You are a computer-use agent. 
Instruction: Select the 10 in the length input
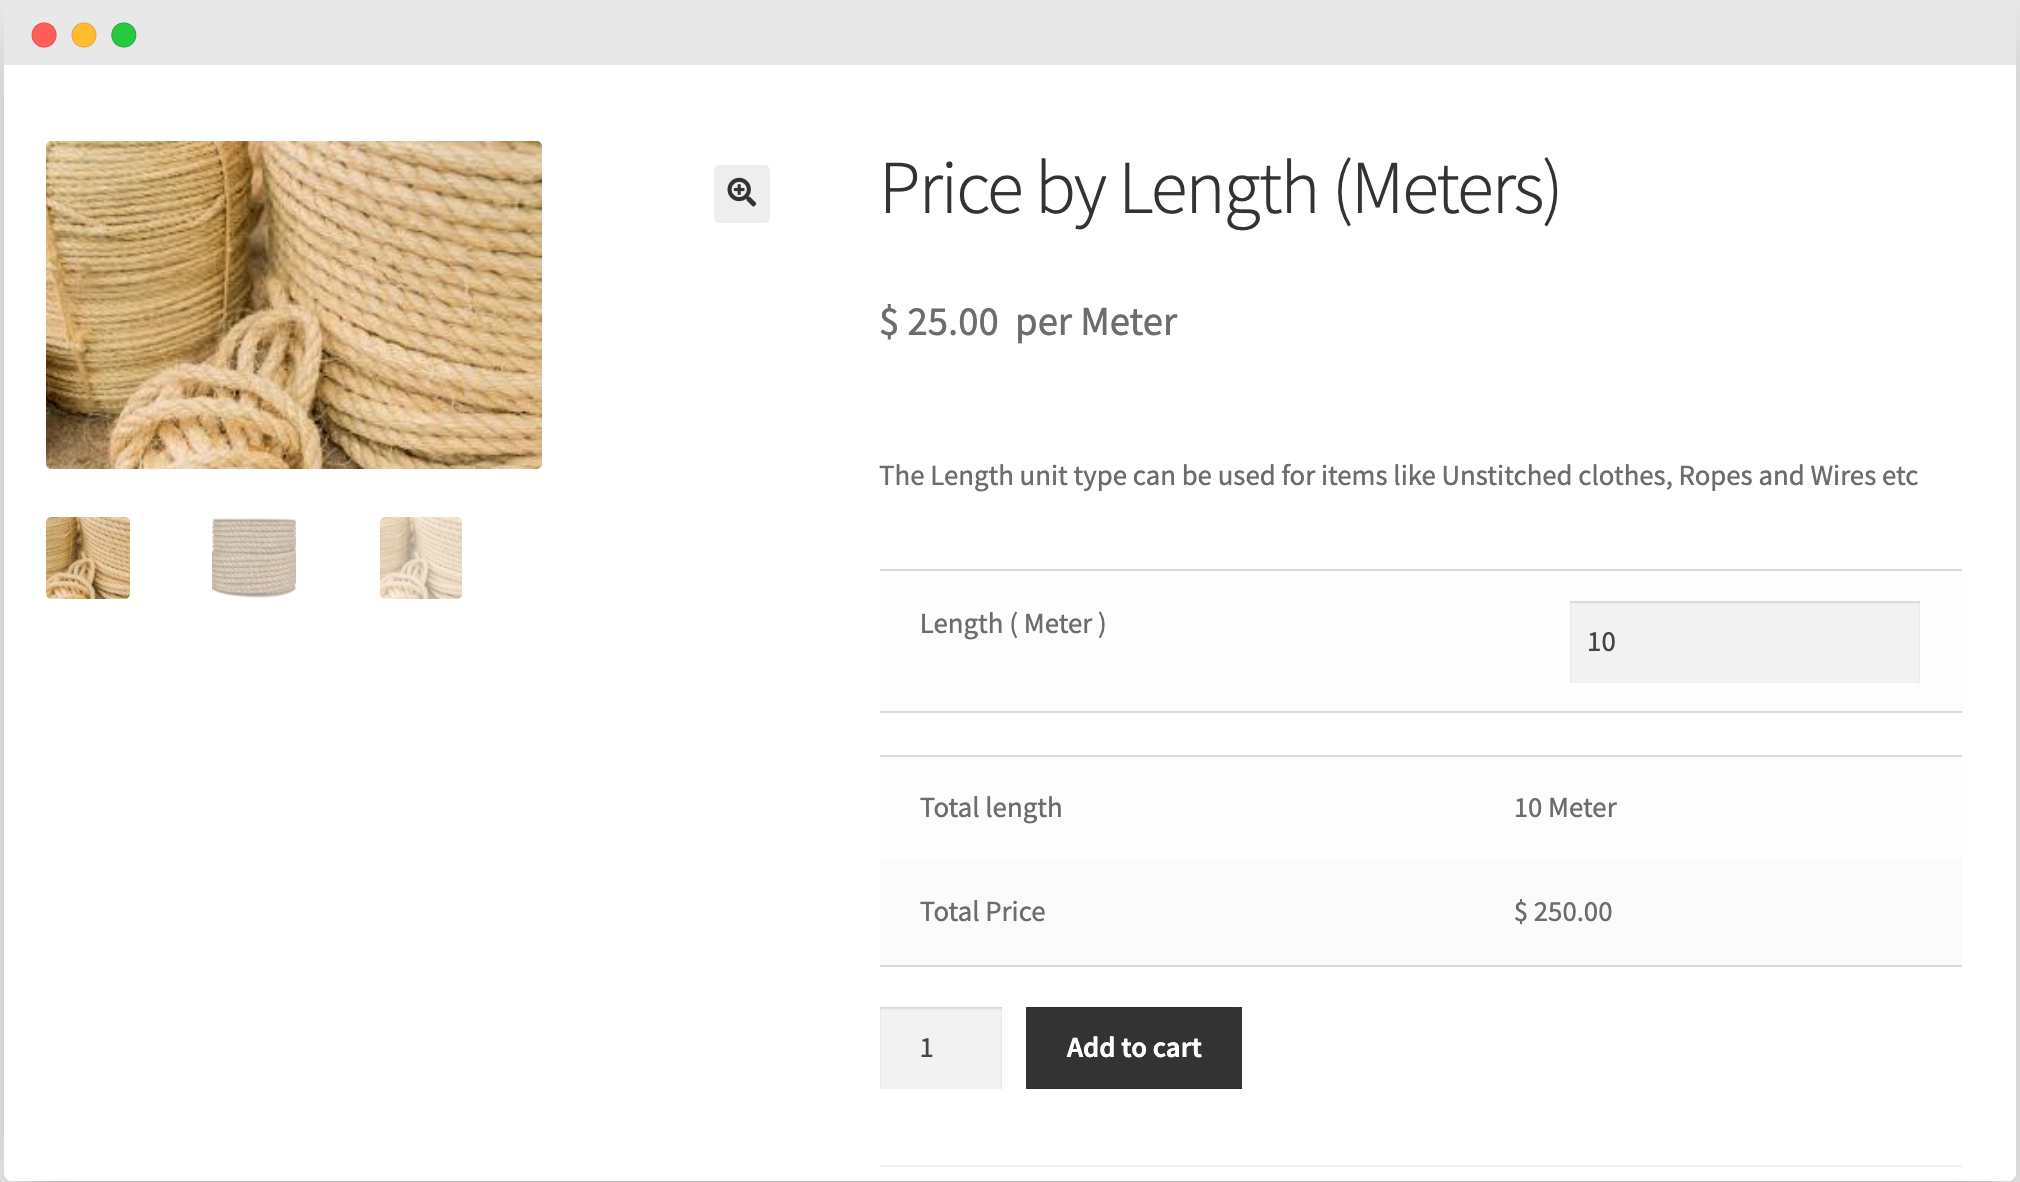(1602, 641)
